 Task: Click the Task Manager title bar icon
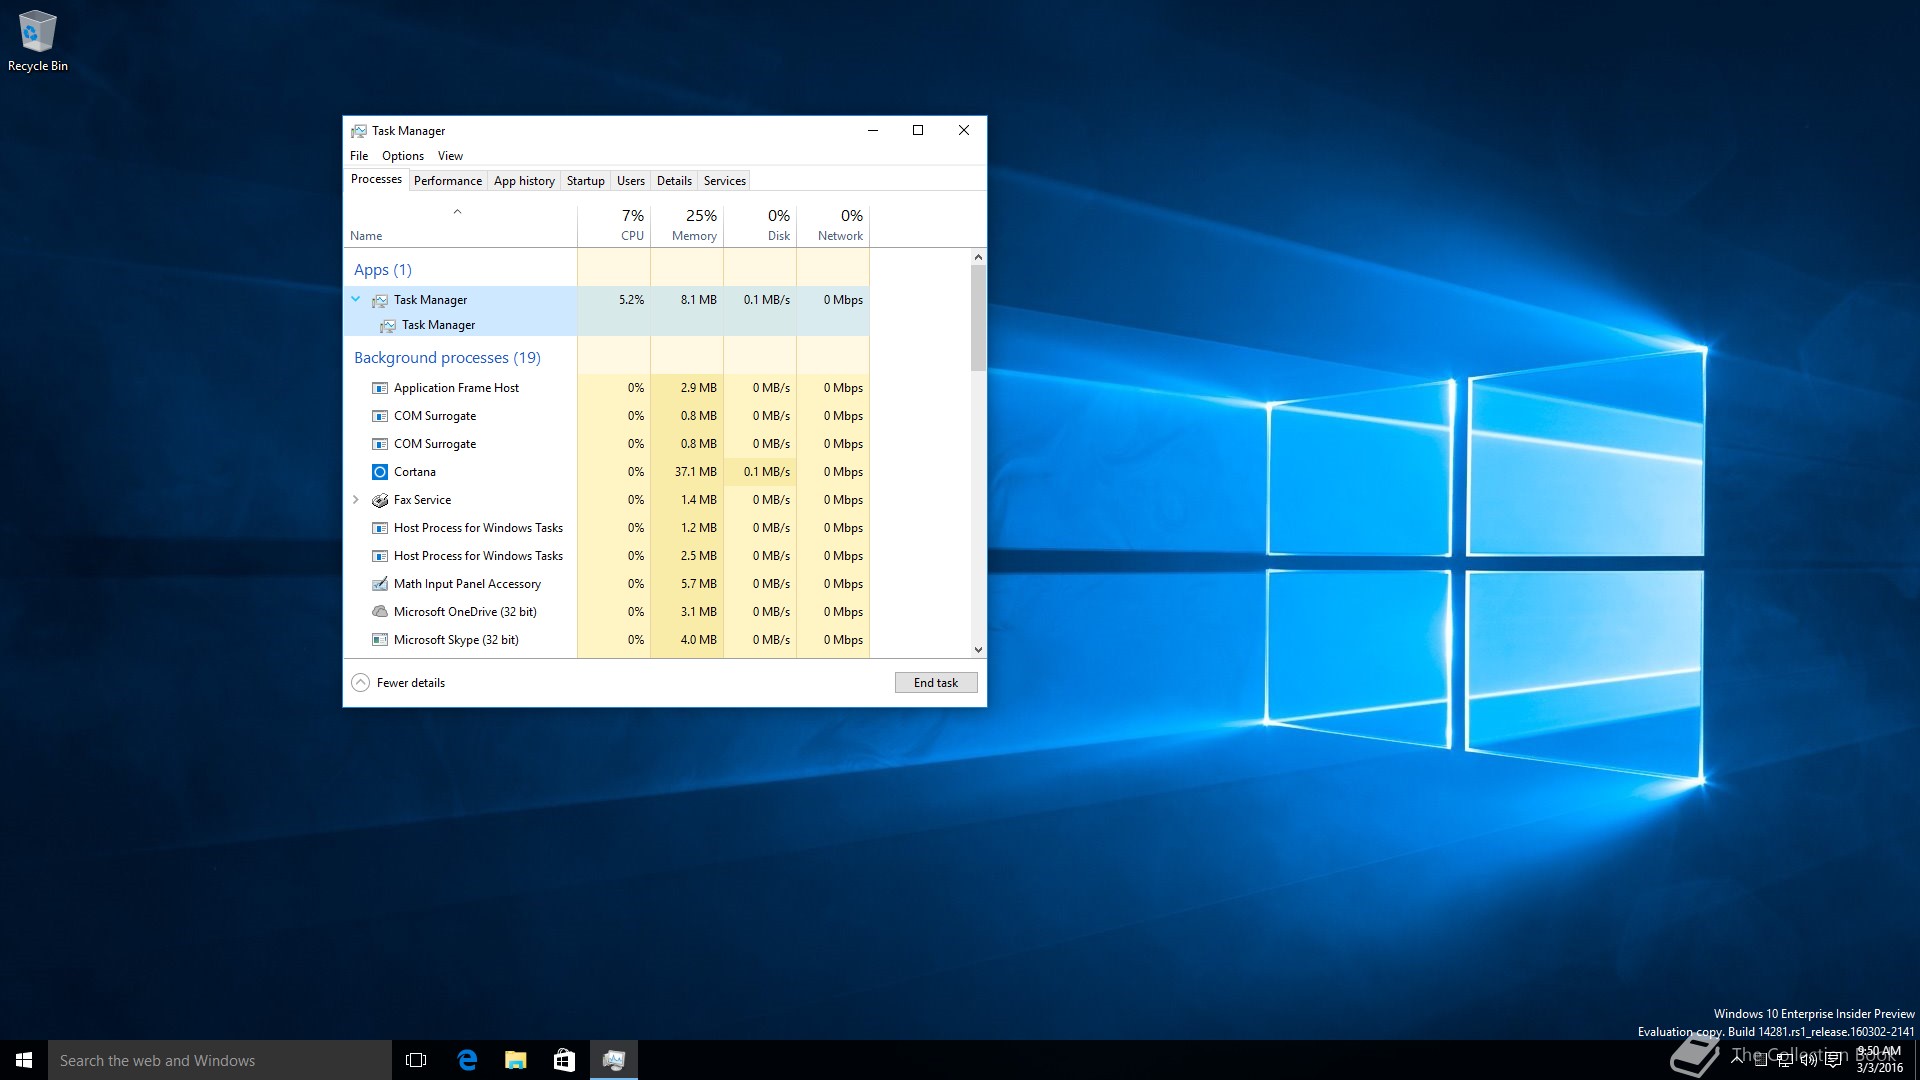point(358,131)
